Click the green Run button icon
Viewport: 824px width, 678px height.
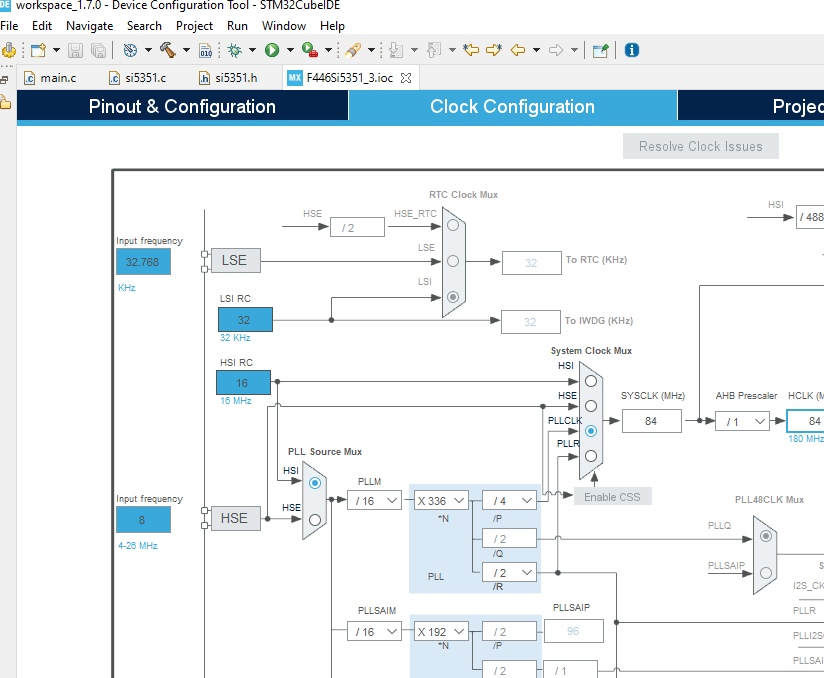click(x=272, y=50)
